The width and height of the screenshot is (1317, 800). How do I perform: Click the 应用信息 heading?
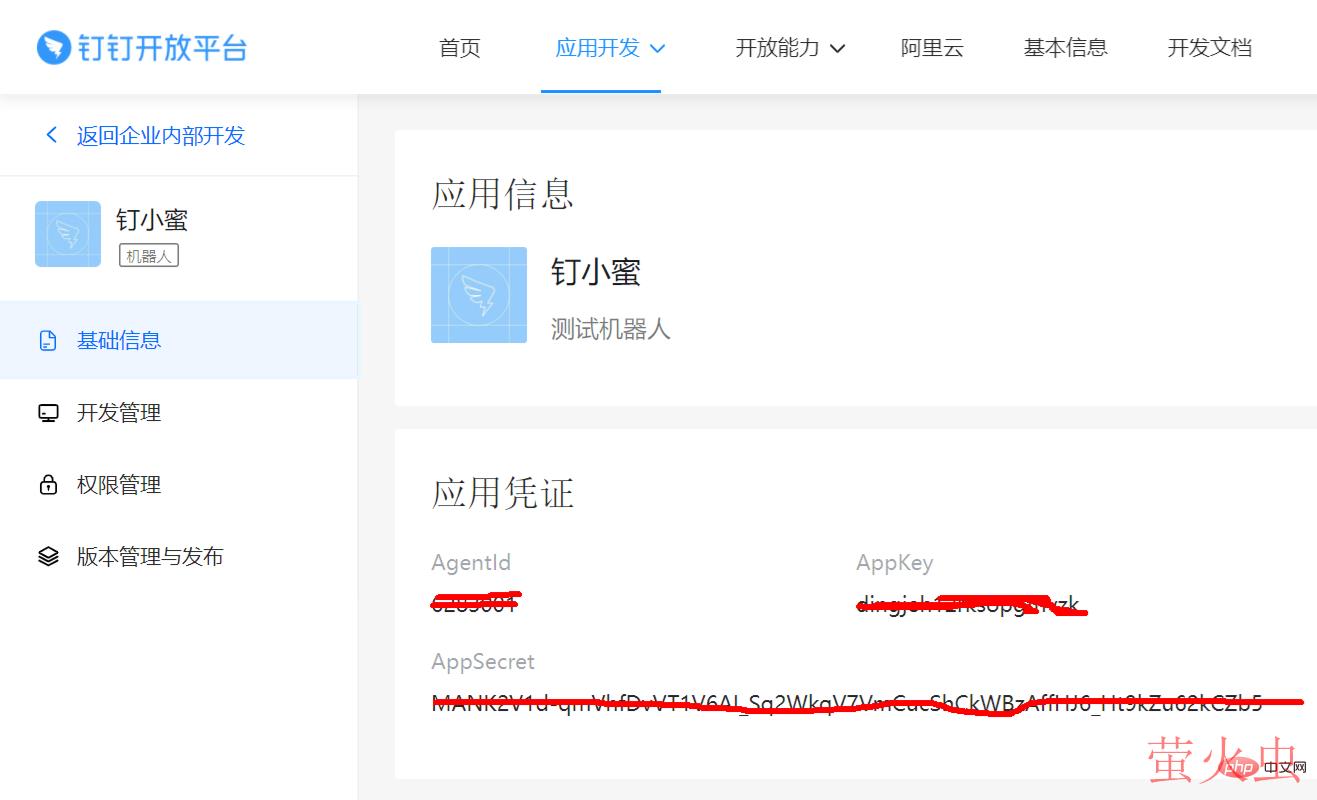(503, 193)
